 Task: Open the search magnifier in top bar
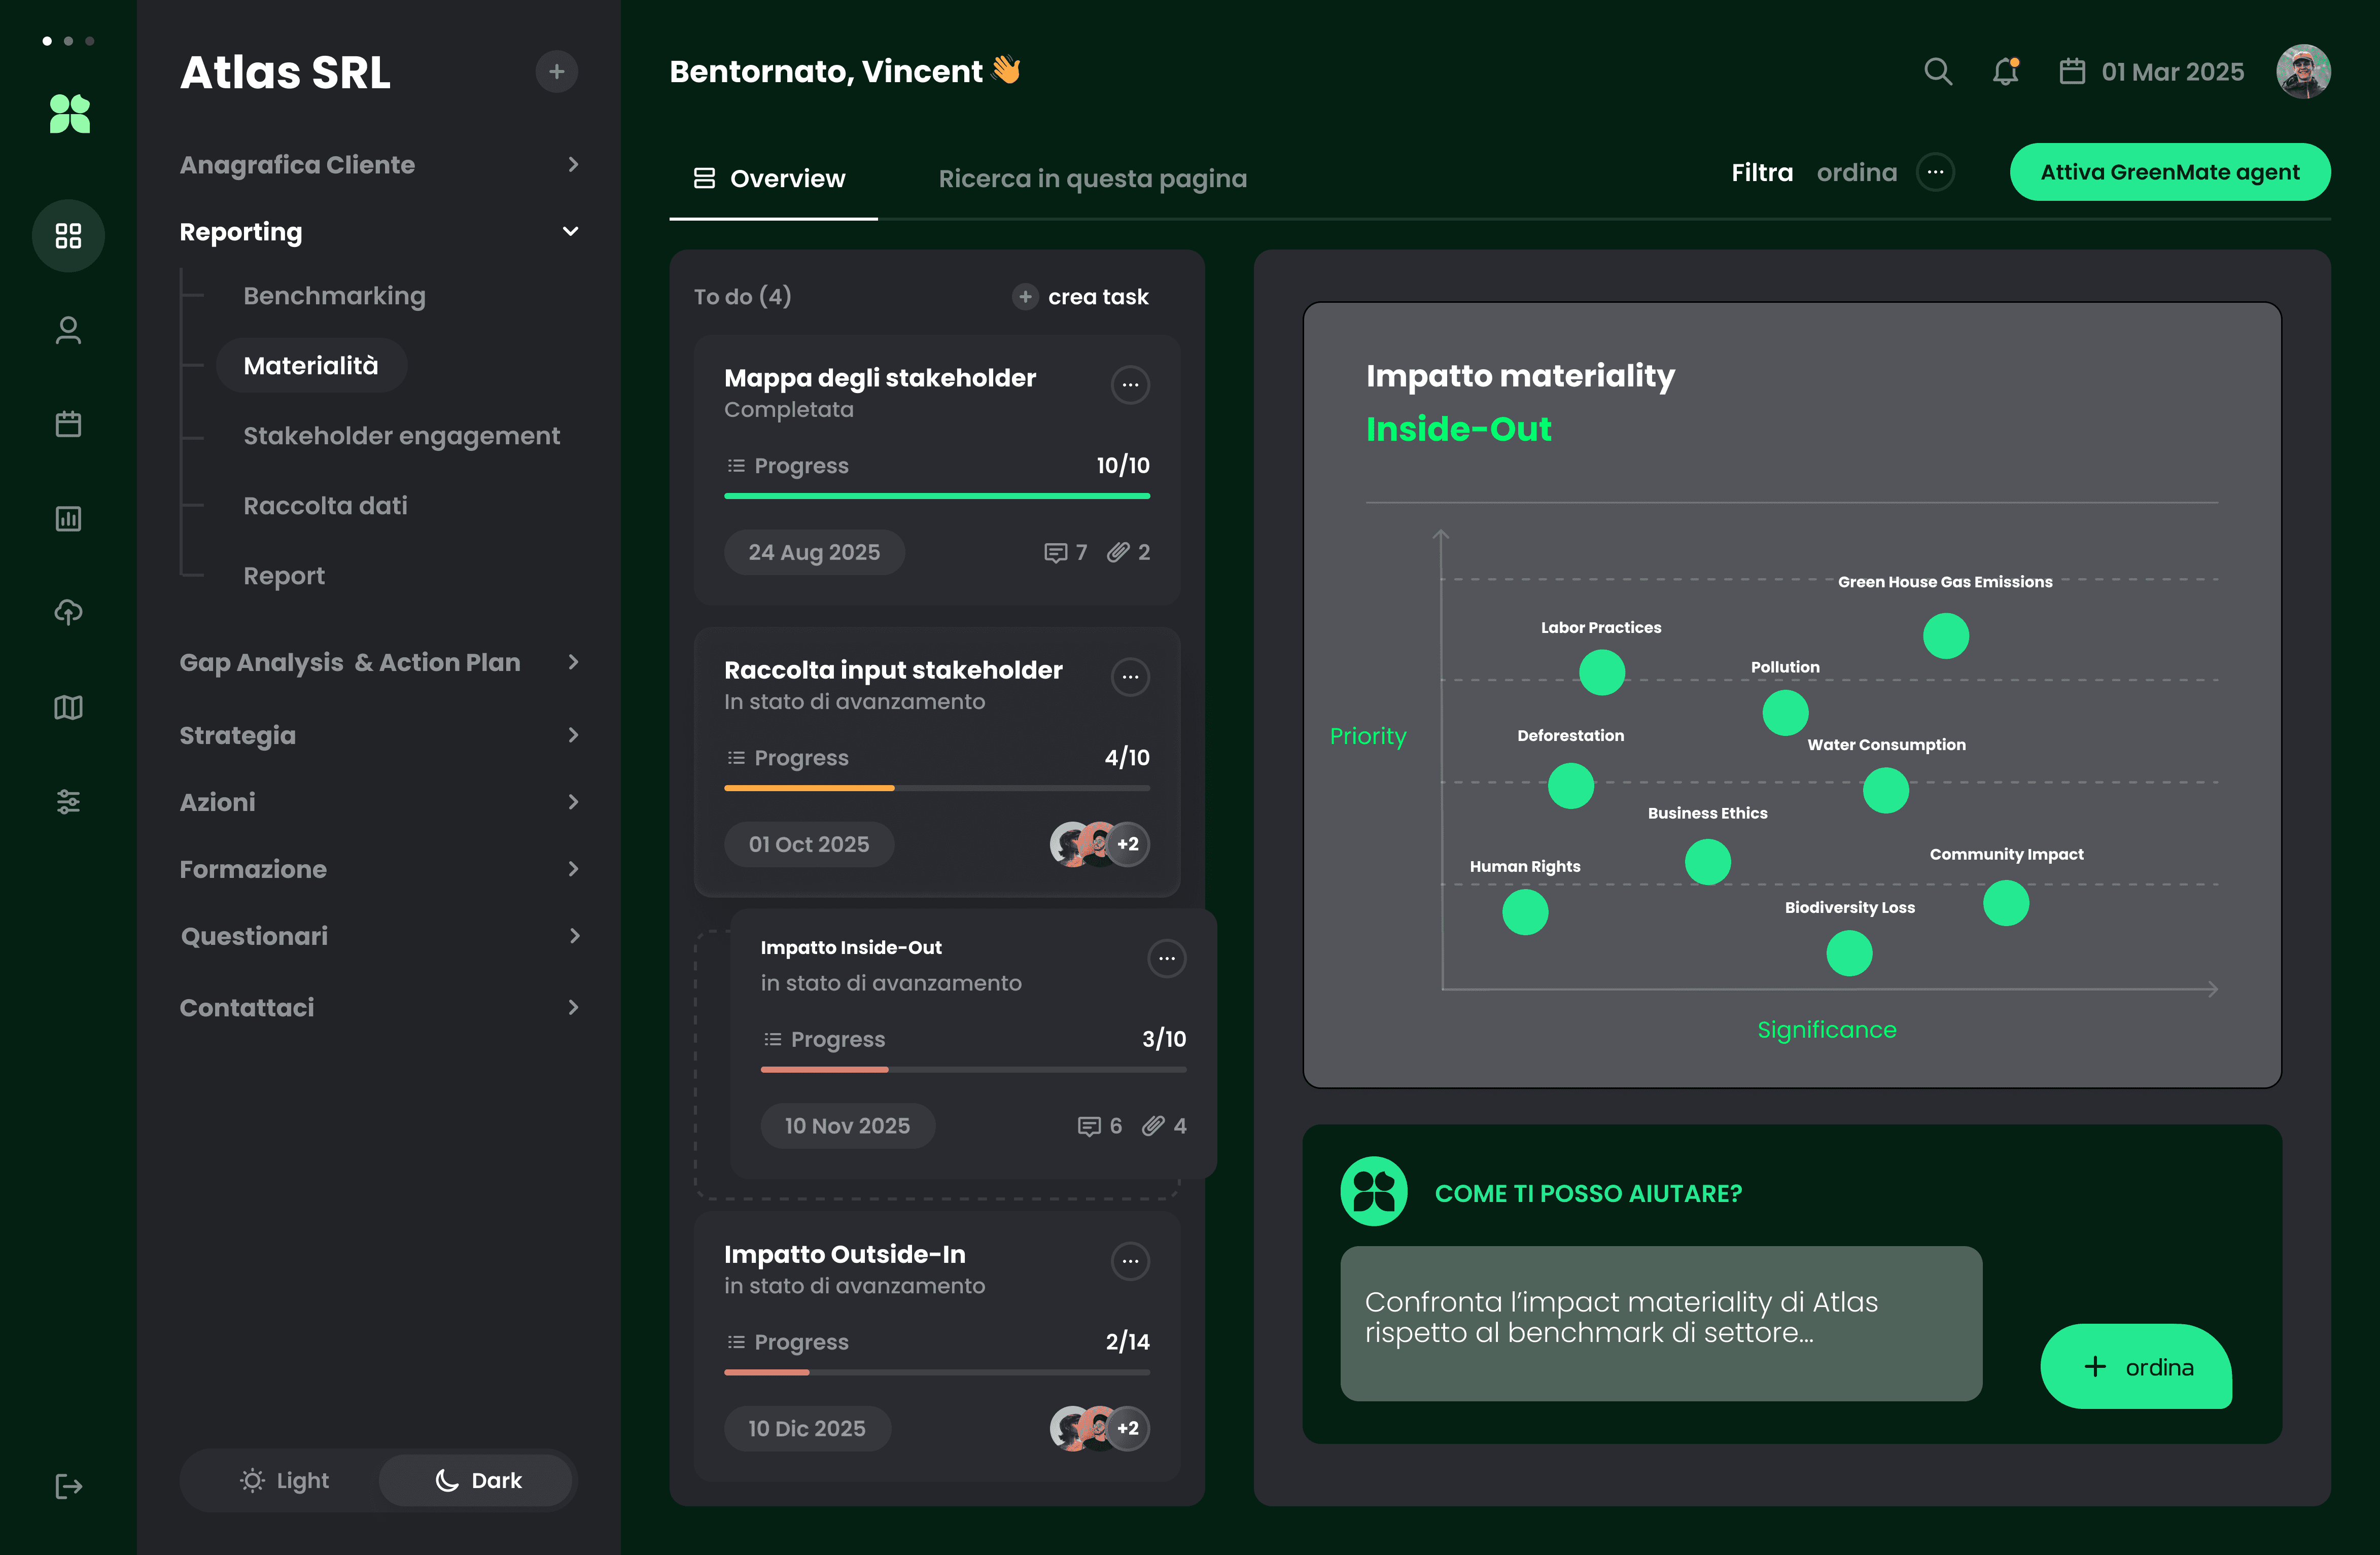click(x=1938, y=71)
